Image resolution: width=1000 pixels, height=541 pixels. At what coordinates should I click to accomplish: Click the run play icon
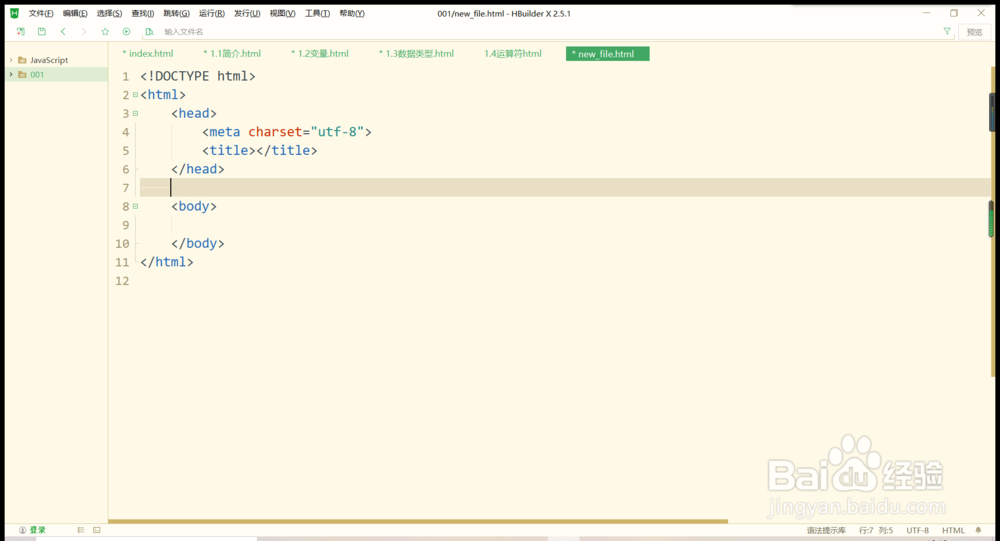[126, 31]
